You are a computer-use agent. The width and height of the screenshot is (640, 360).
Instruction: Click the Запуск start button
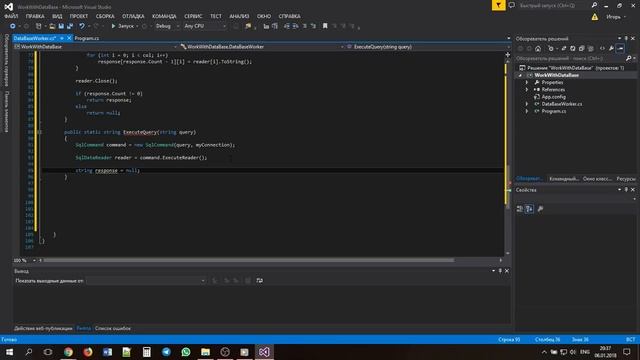122,26
